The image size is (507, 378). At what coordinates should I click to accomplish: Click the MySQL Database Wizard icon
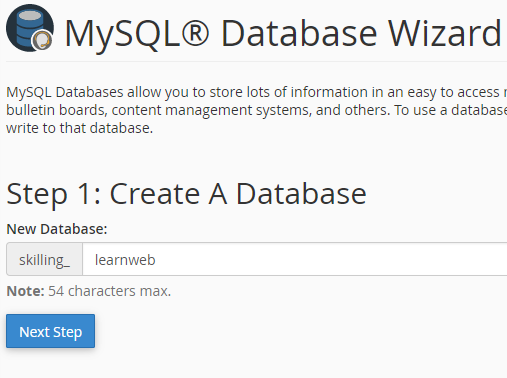[x=30, y=28]
